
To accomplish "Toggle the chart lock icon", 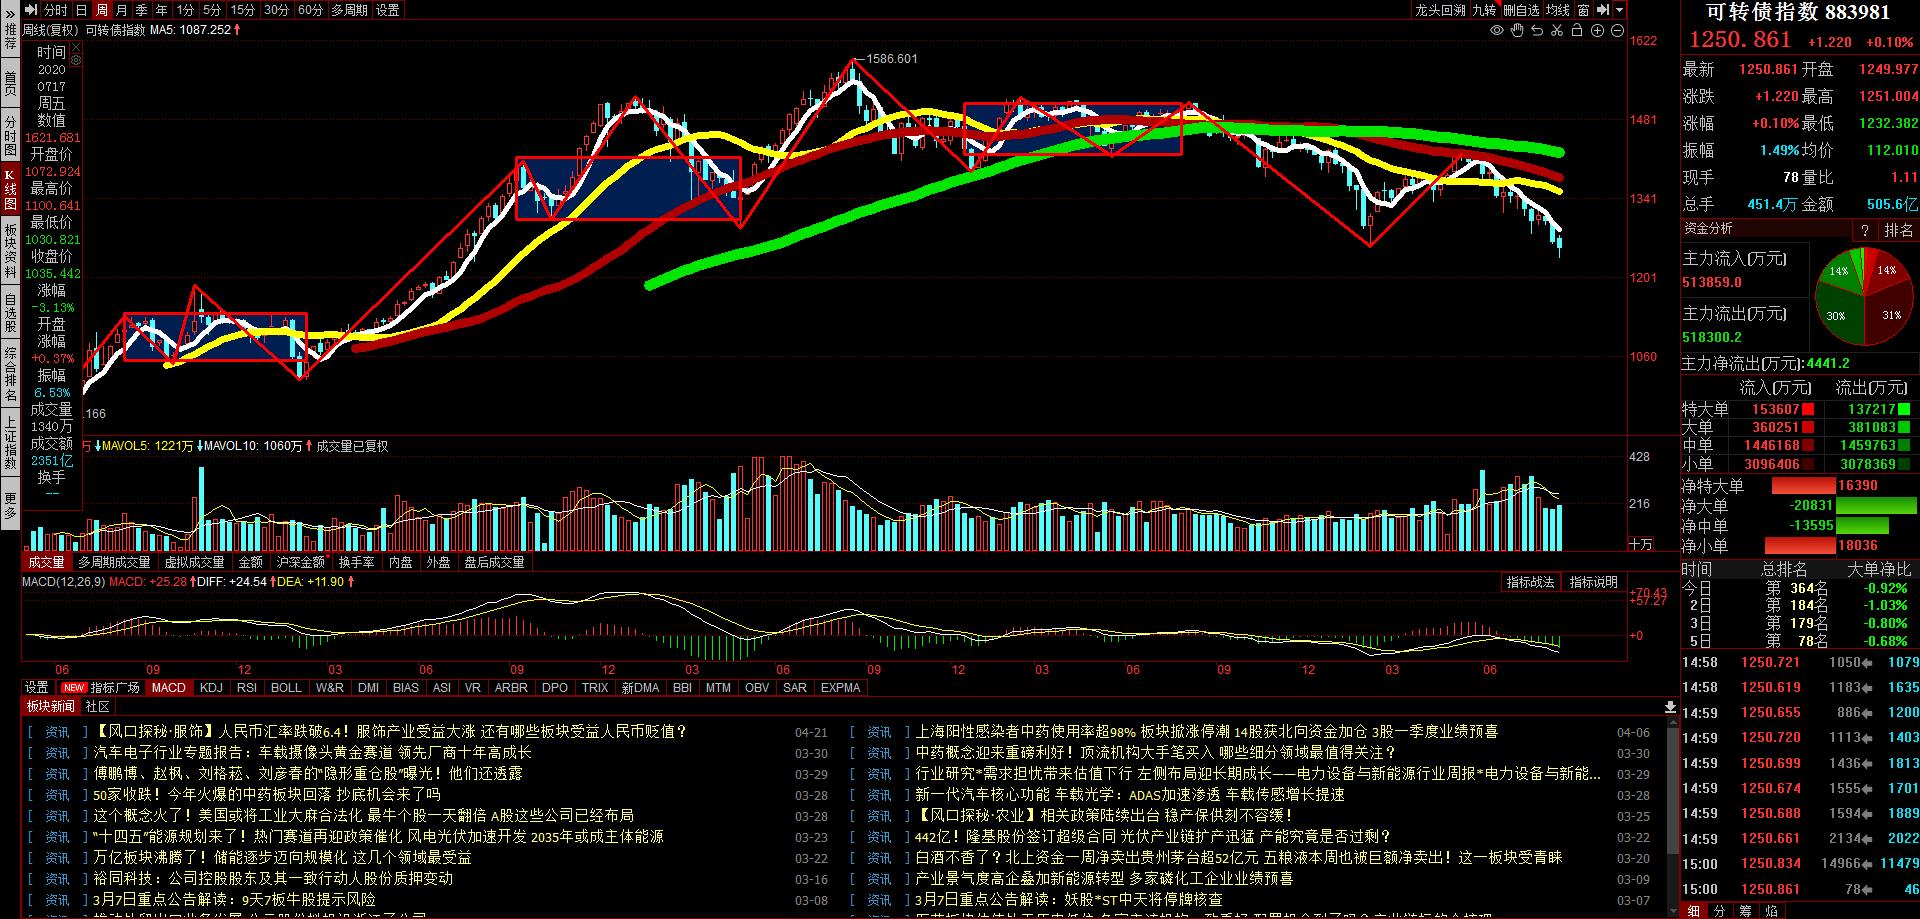I will pos(1577,31).
